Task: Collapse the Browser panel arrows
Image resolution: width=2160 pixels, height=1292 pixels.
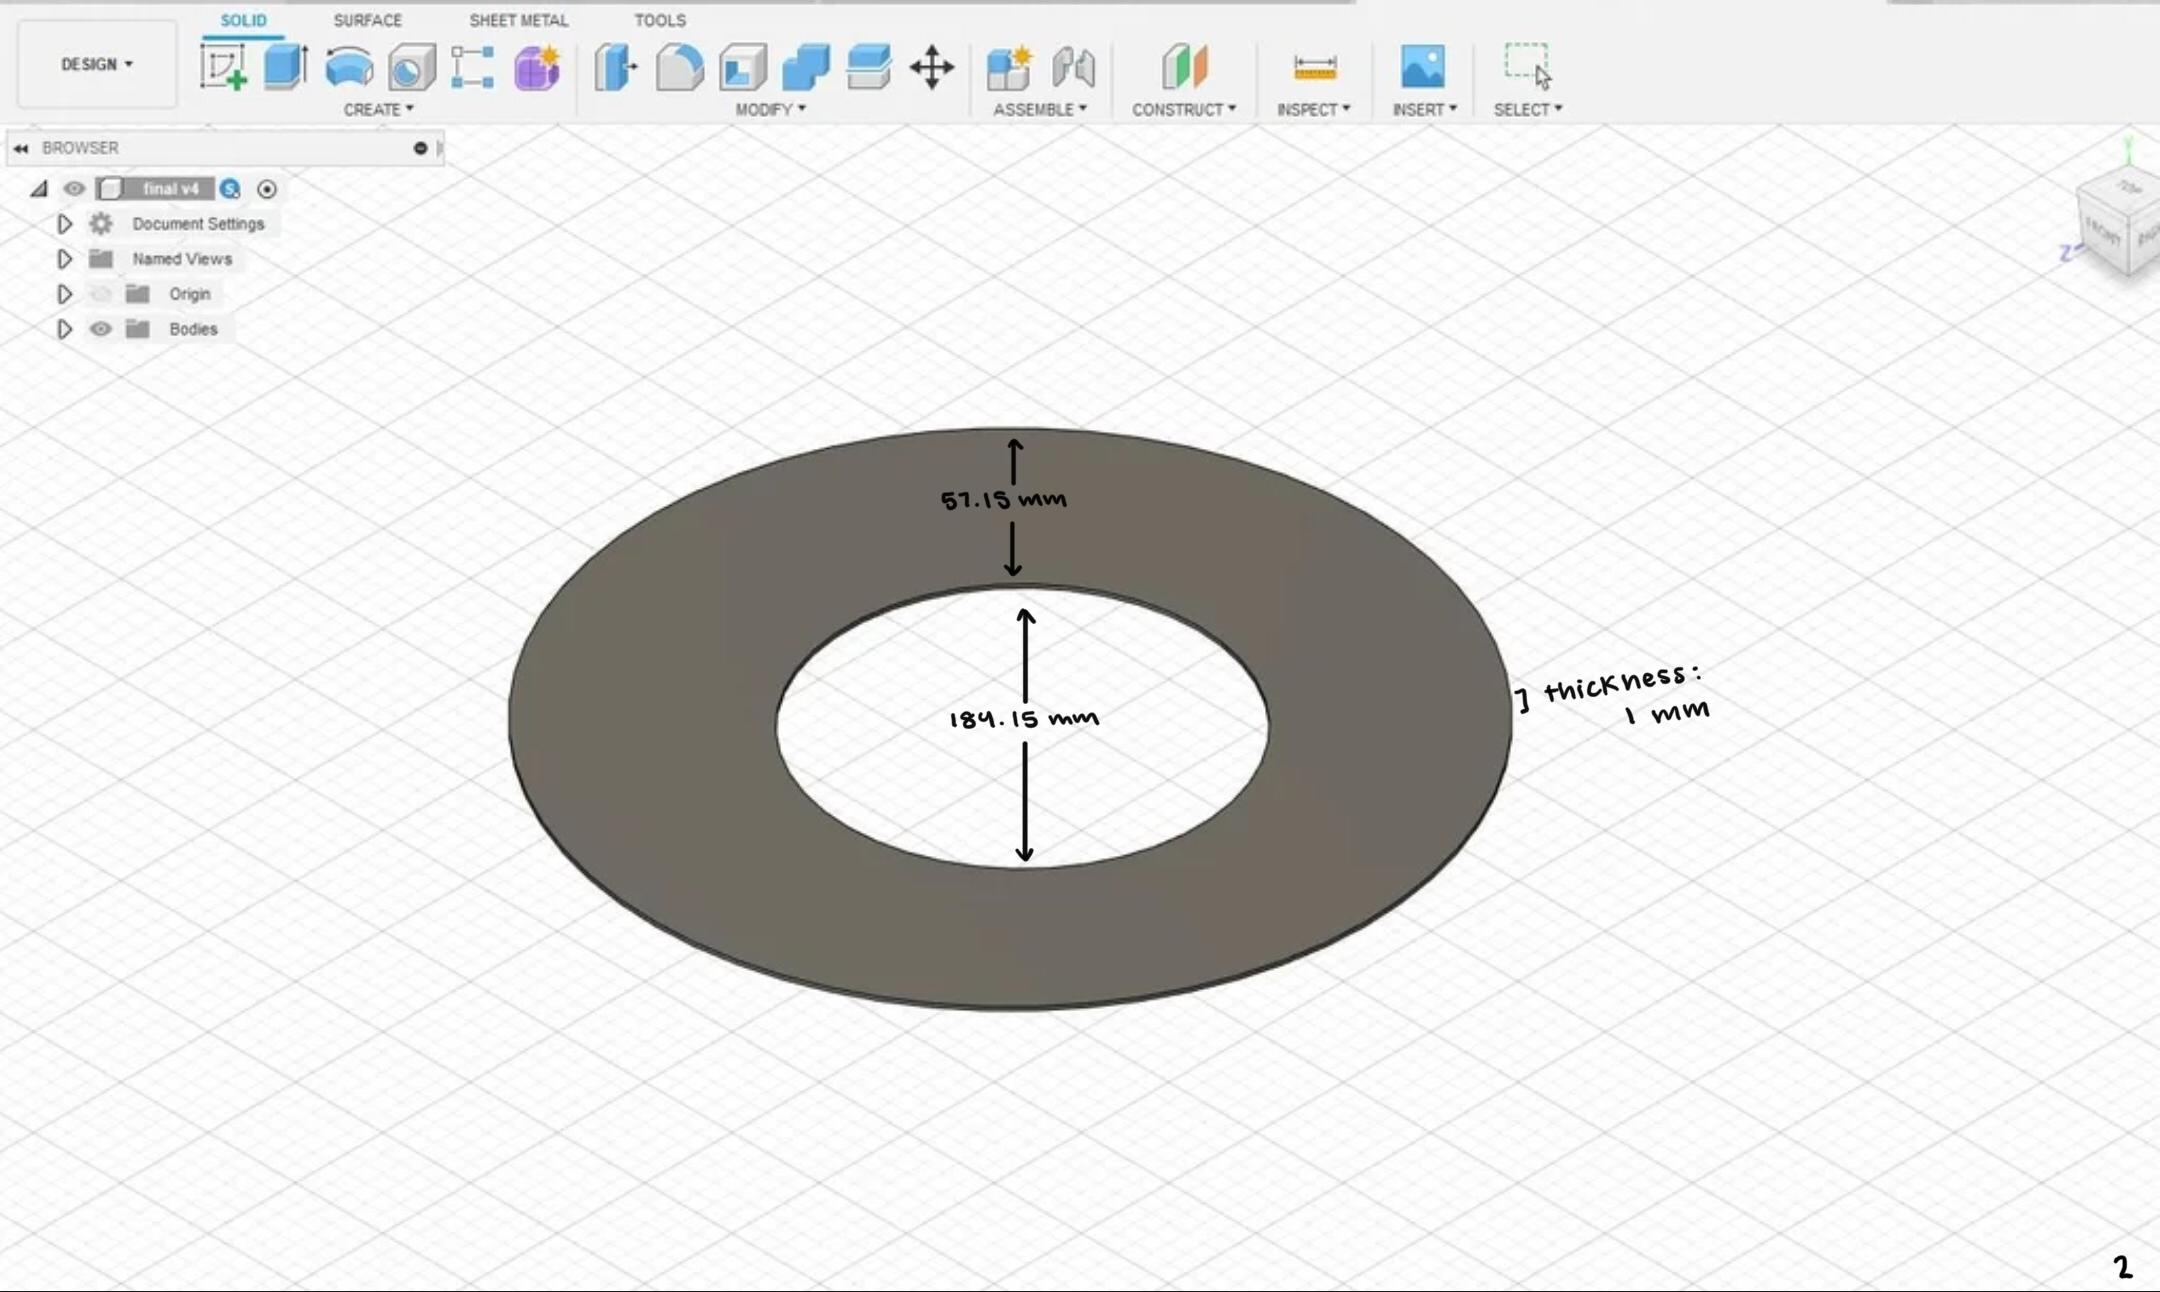Action: click(x=21, y=148)
